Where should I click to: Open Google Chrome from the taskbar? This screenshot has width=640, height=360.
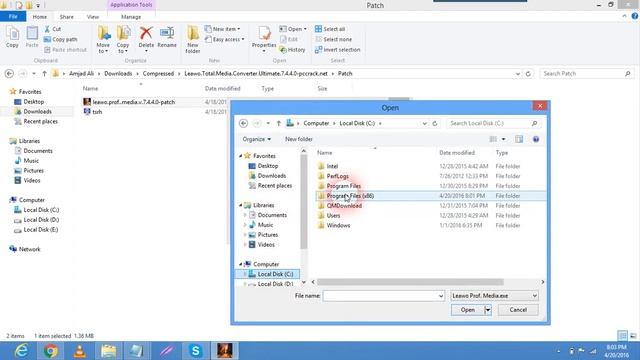click(51, 351)
